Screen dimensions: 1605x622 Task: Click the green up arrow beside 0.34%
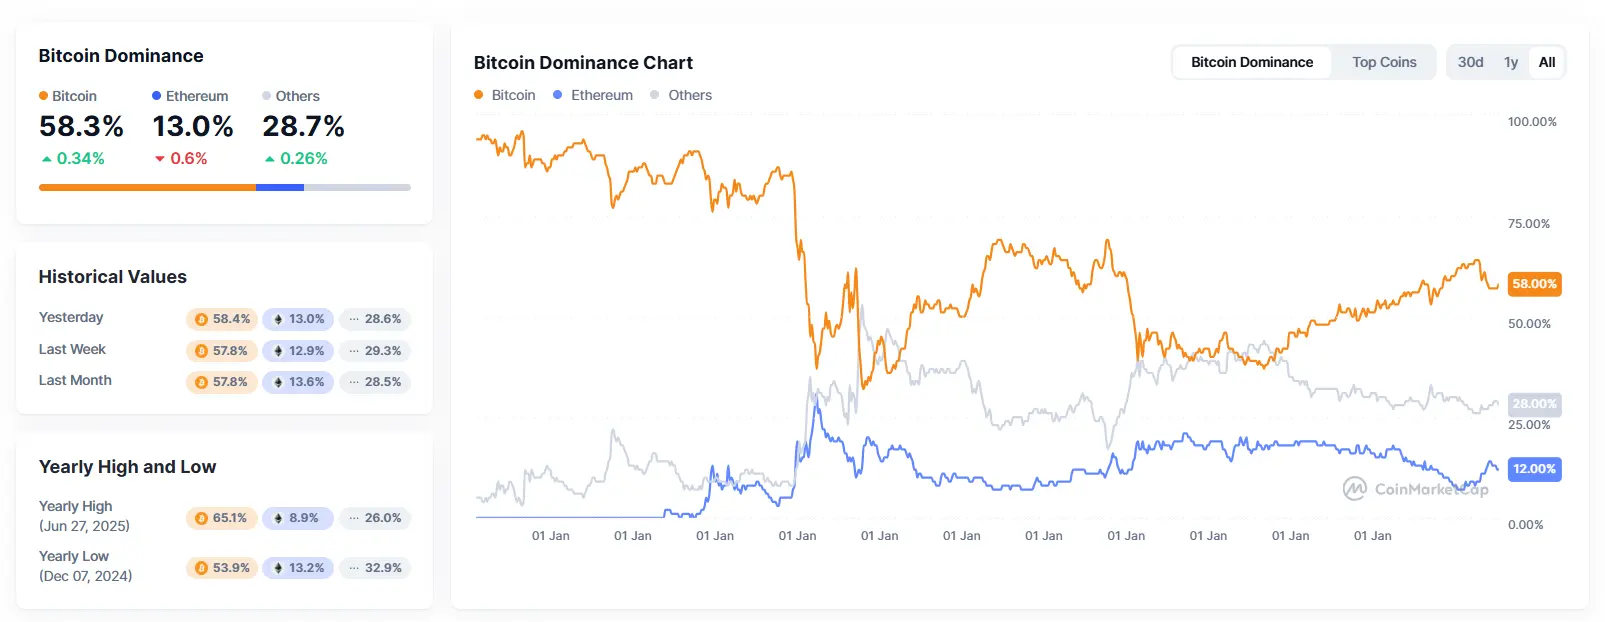click(47, 159)
